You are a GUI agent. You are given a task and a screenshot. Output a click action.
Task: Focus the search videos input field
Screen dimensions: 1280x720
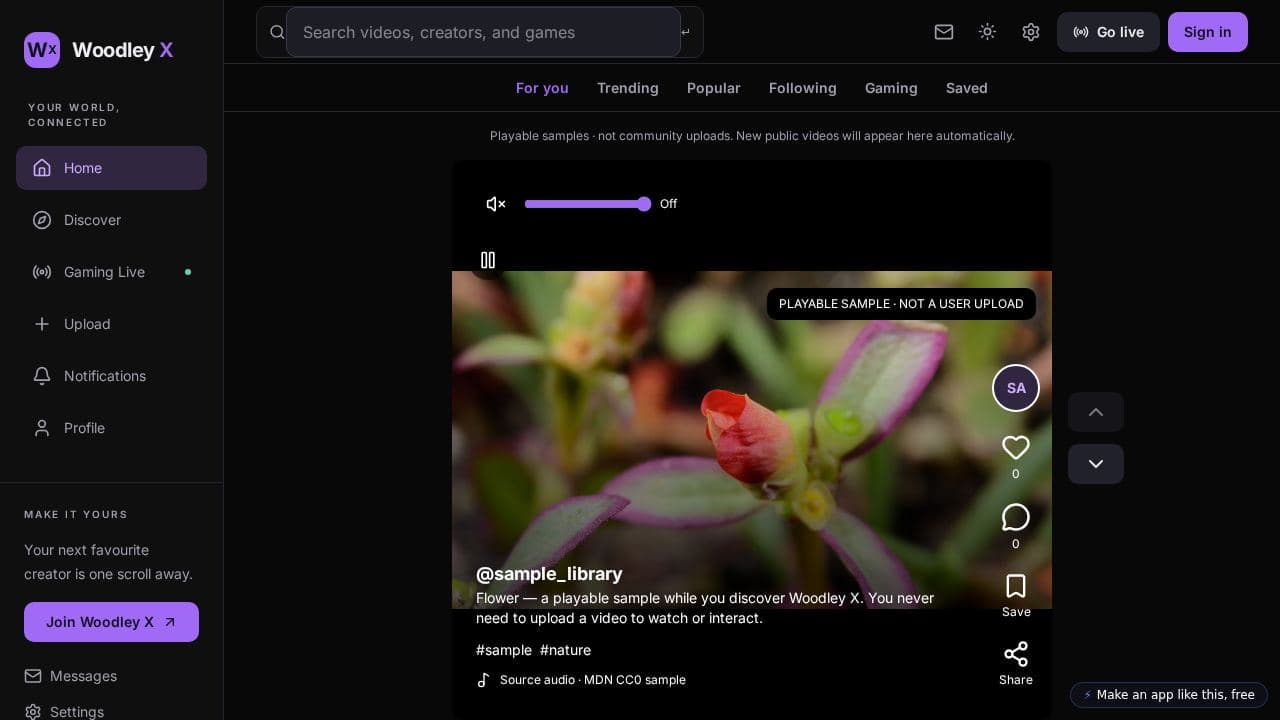point(483,32)
